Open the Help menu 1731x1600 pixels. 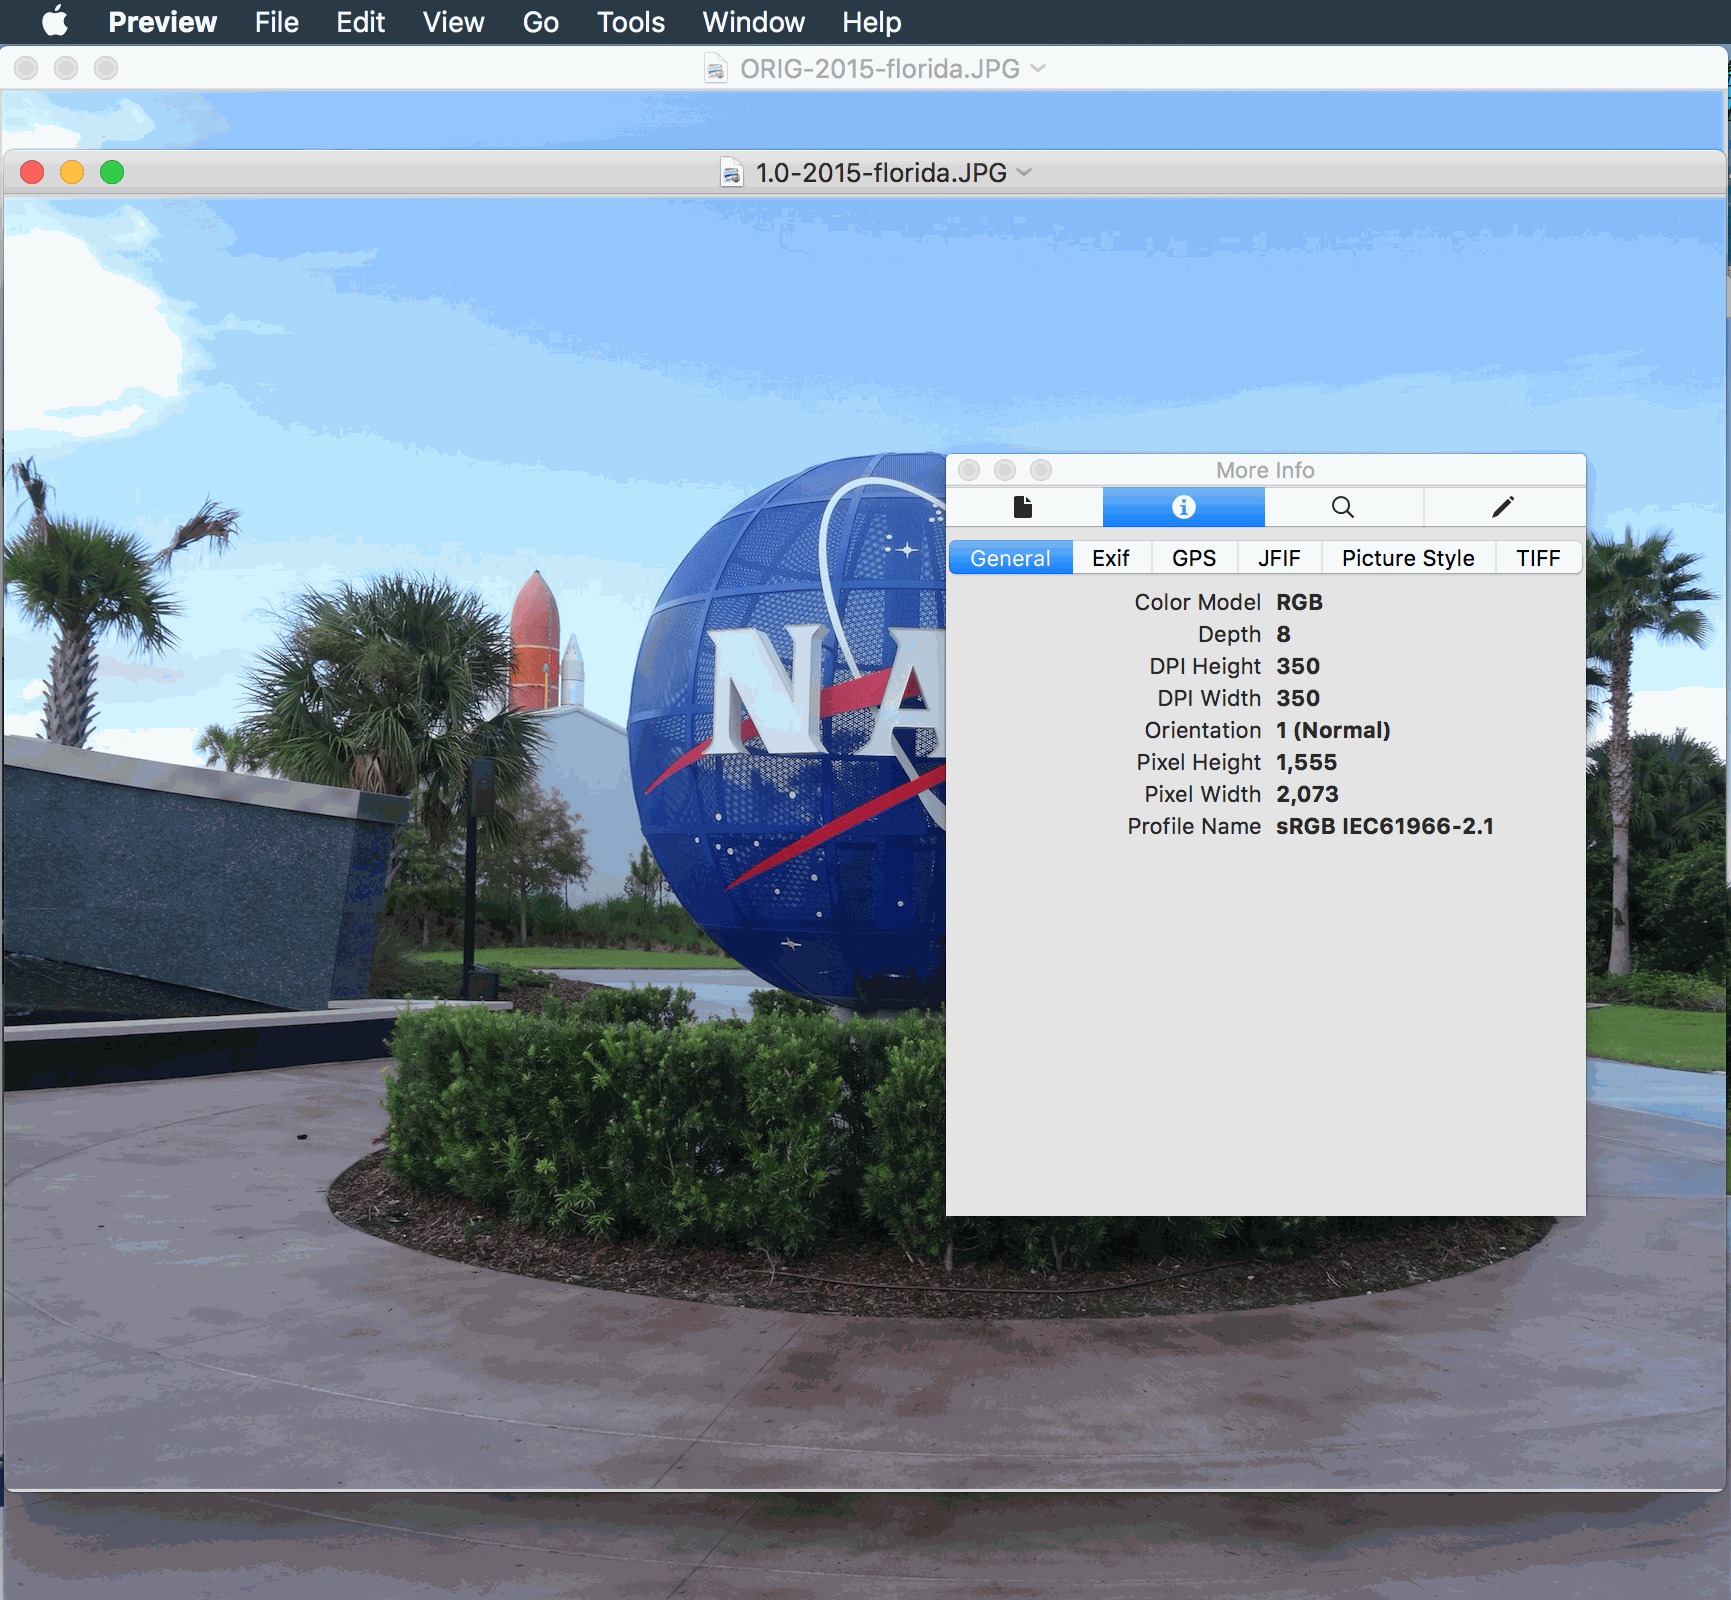tap(871, 22)
